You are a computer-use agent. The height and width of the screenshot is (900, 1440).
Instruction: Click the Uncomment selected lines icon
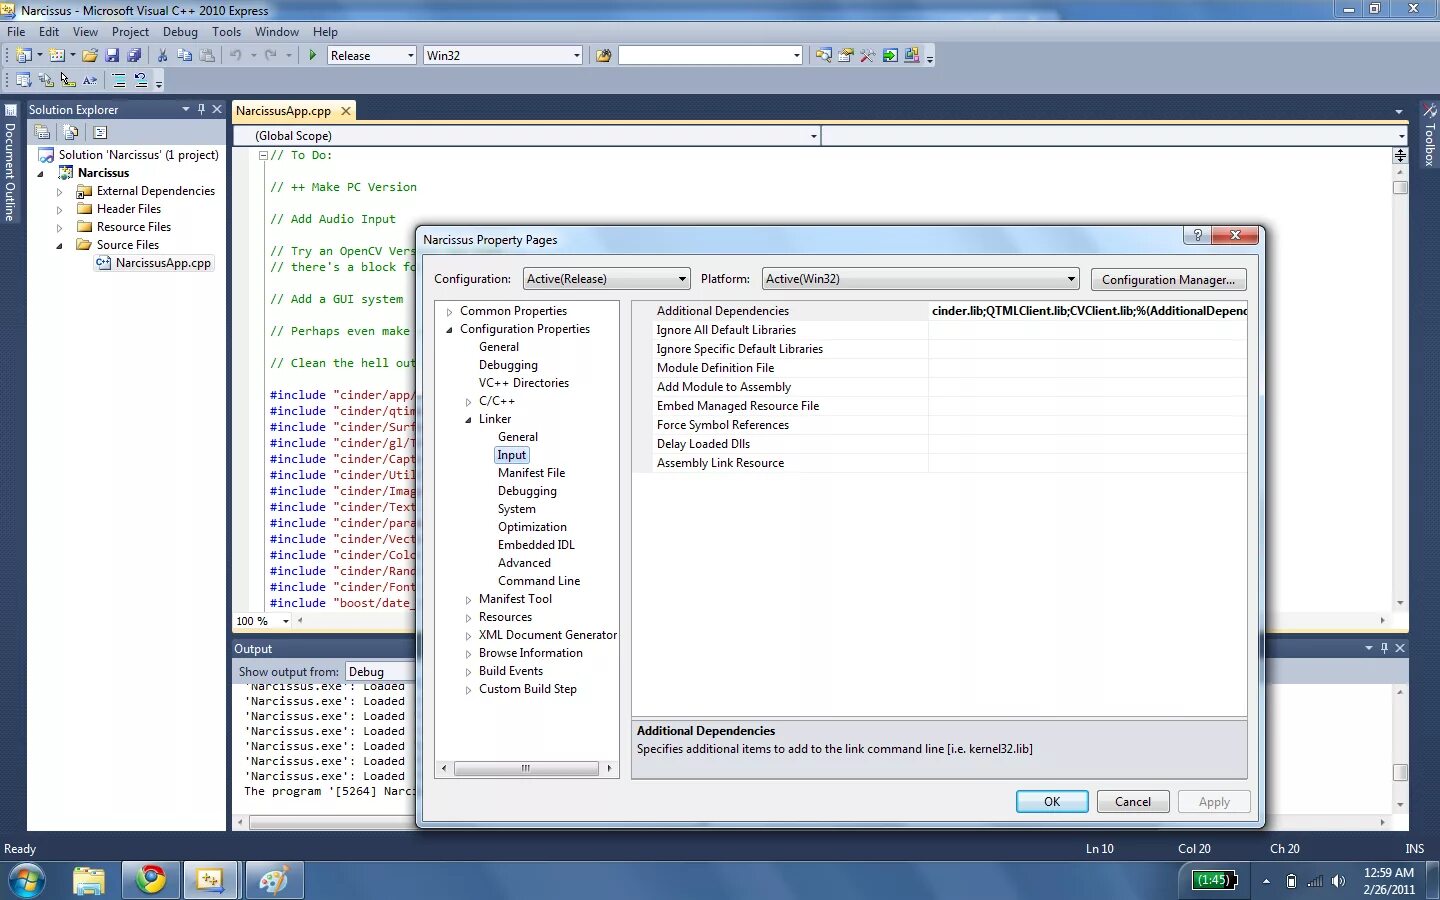[x=141, y=80]
